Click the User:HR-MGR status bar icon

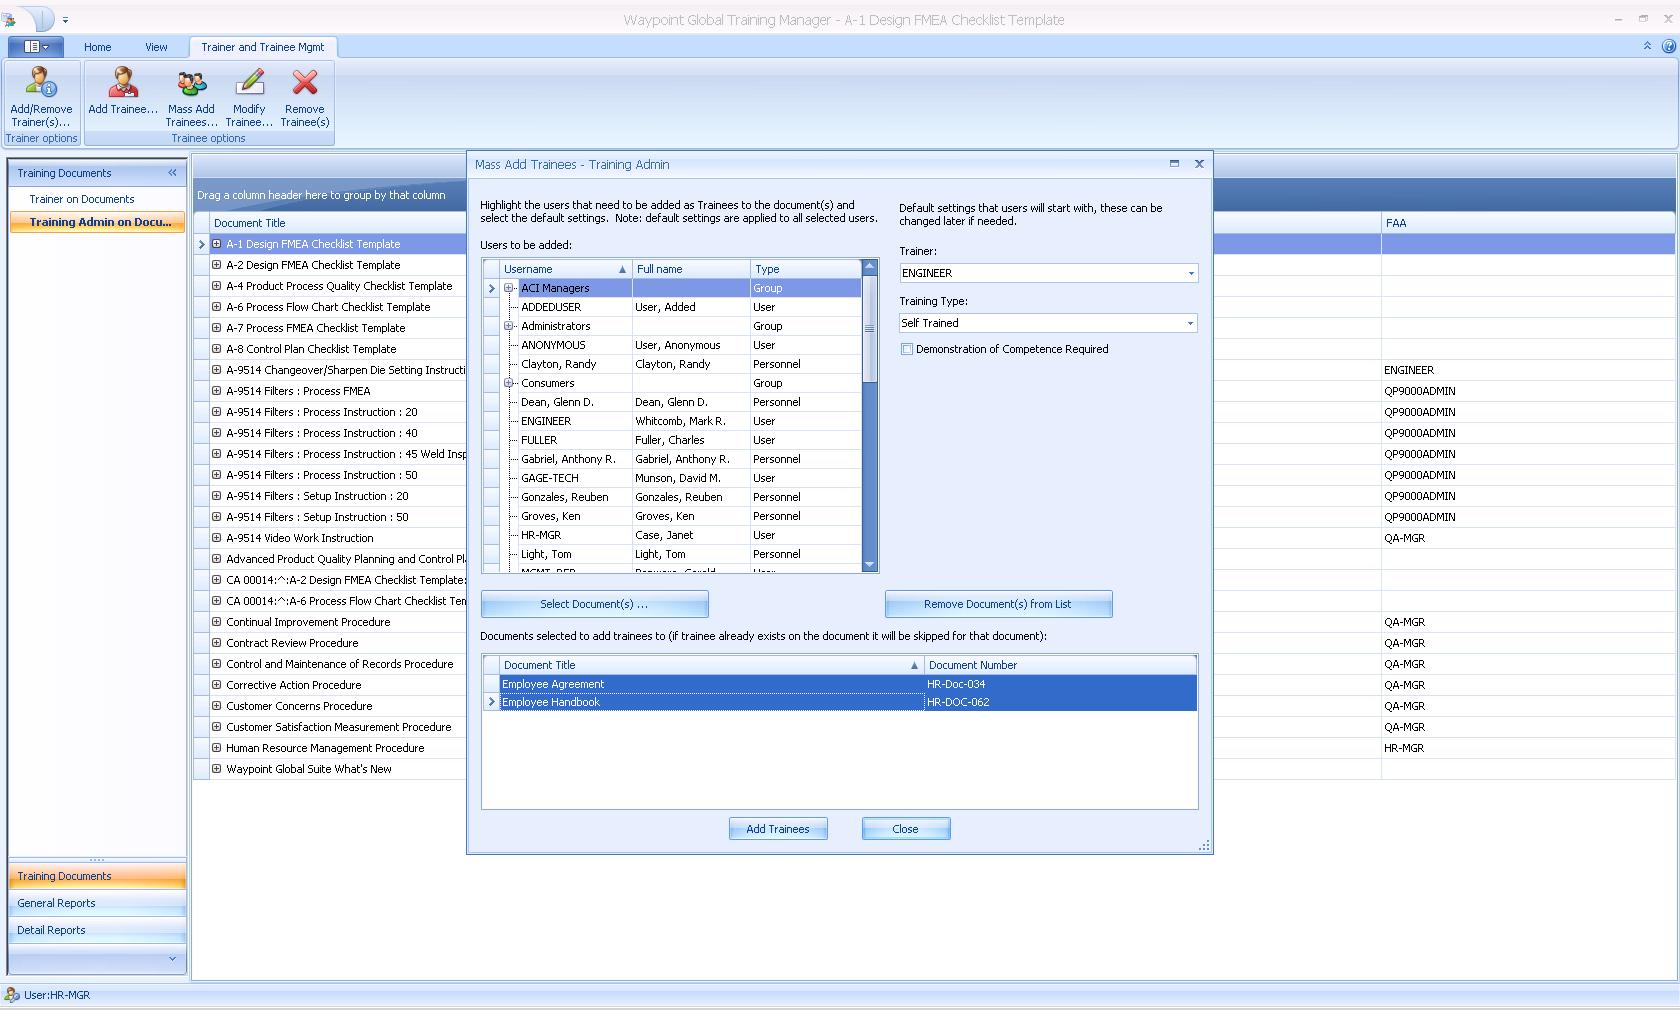pyautogui.click(x=11, y=995)
